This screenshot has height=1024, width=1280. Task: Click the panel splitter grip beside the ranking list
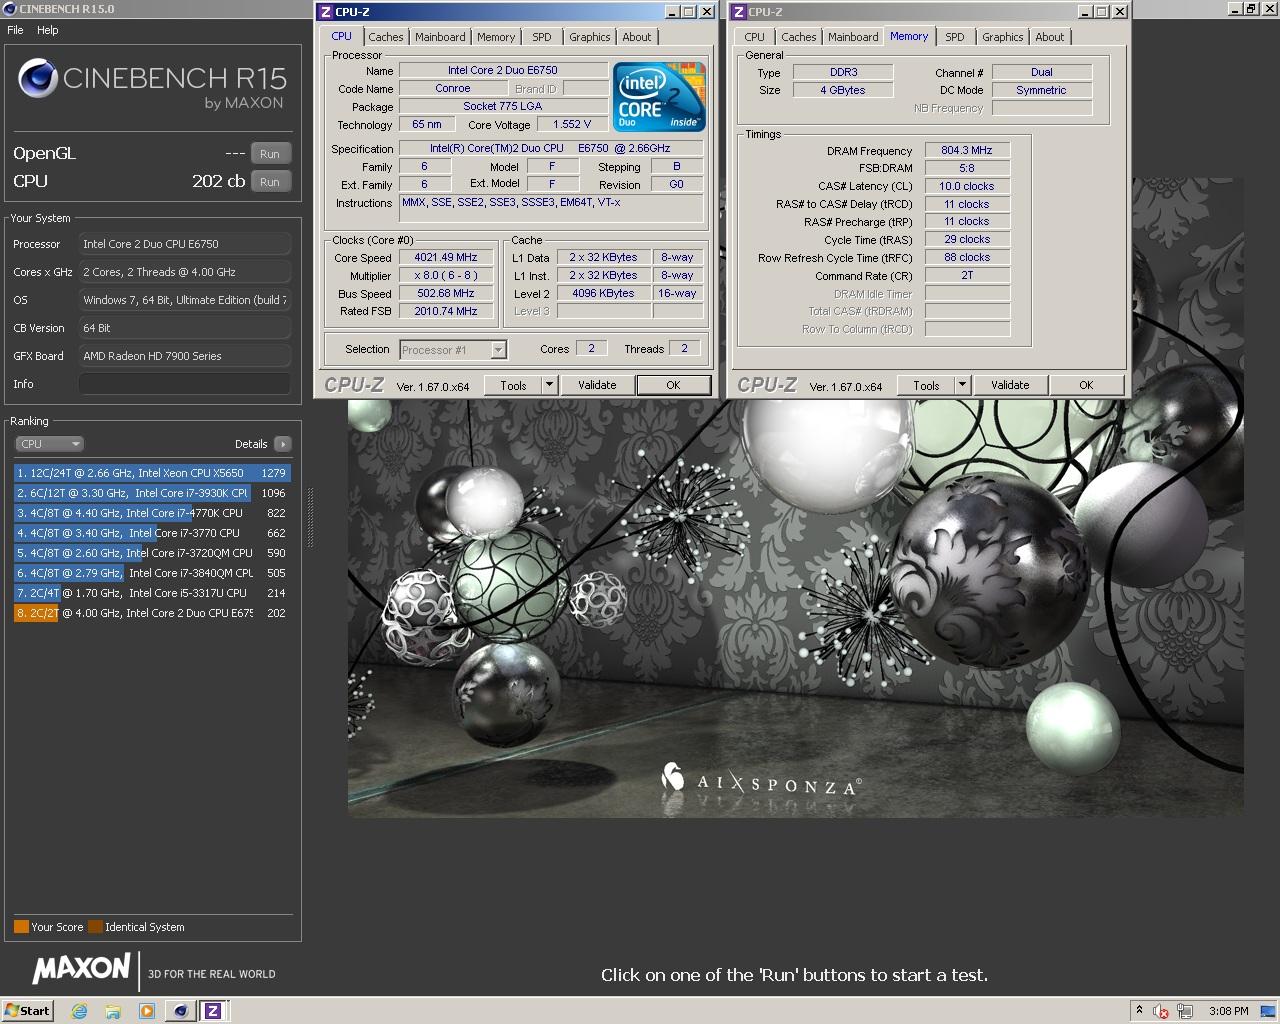click(310, 518)
